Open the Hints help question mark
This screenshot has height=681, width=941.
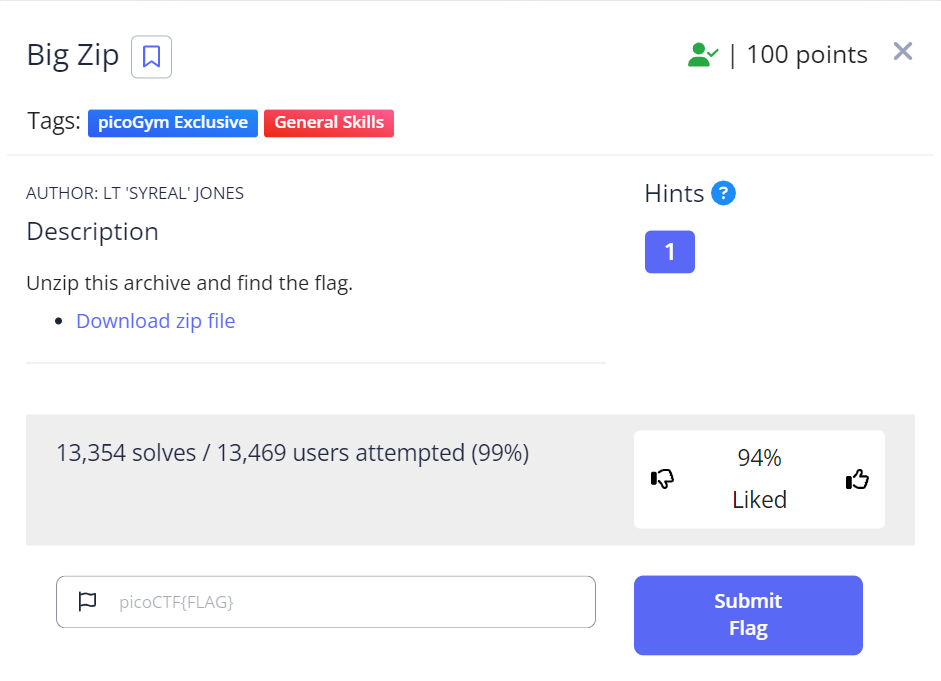(x=723, y=193)
